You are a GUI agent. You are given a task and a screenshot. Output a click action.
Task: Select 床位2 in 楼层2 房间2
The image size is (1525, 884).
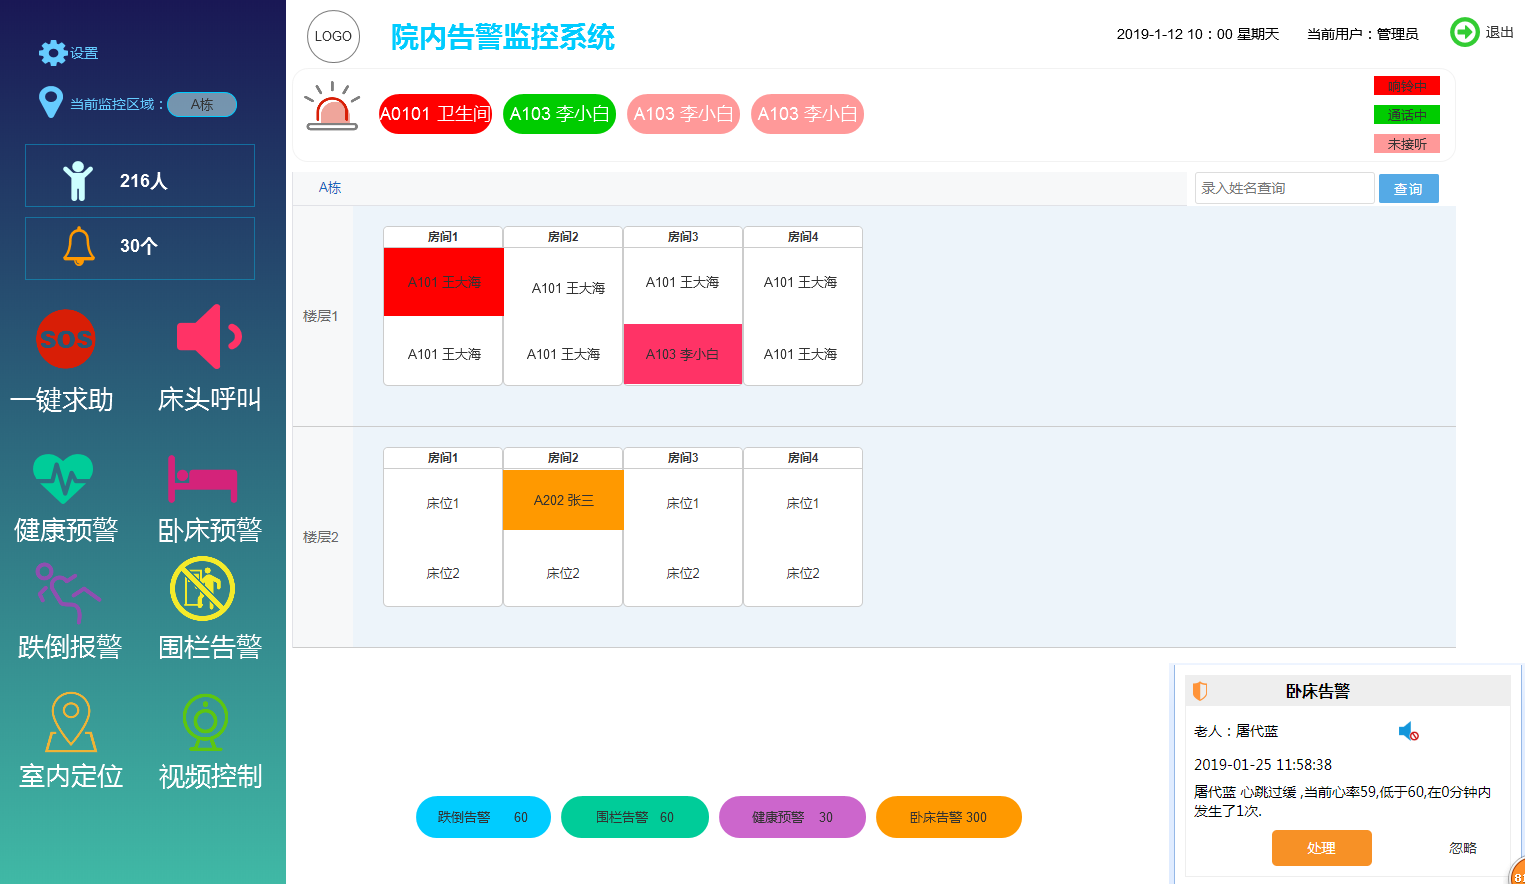click(x=563, y=573)
